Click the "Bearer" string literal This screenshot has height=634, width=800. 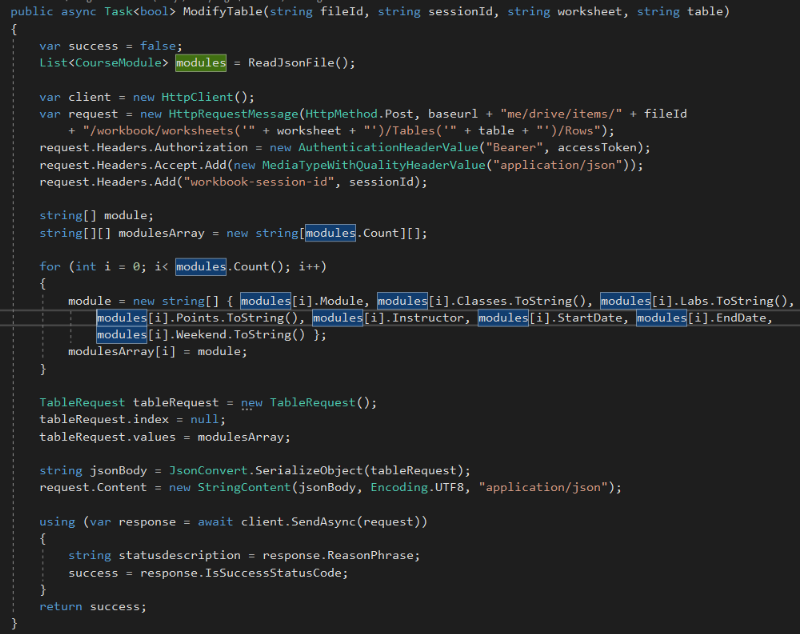pos(514,147)
